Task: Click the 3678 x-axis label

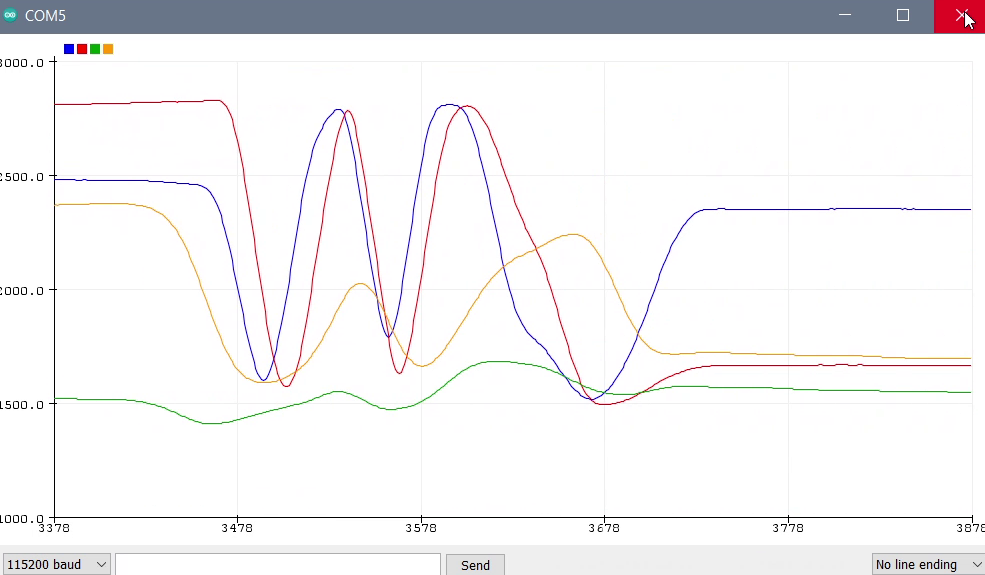Action: [x=604, y=528]
